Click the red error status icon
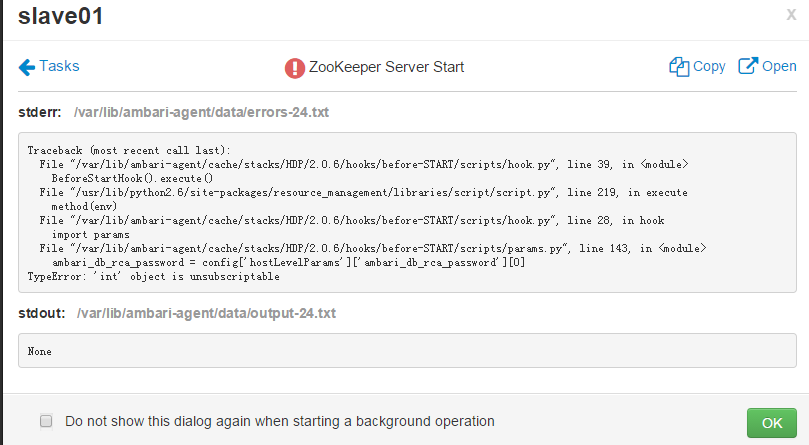This screenshot has height=445, width=809. (295, 68)
